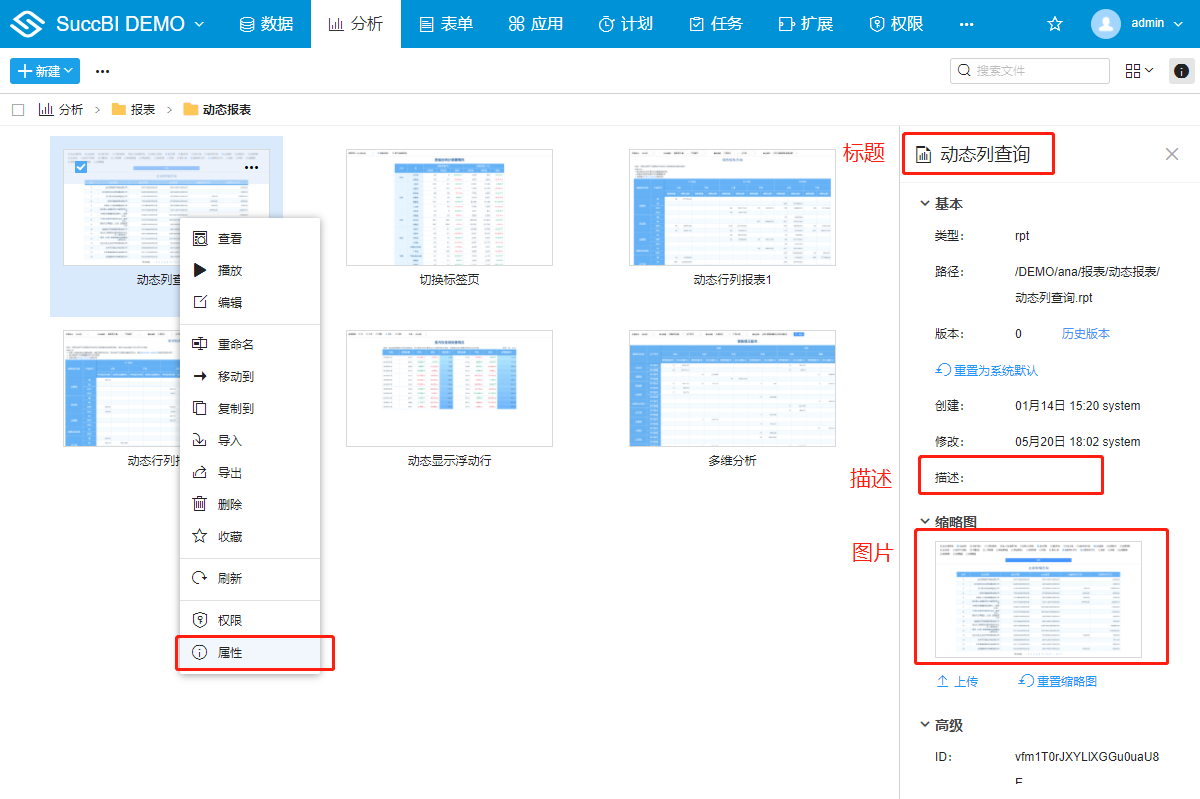Viewport: 1200px width, 799px height.
Task: Click the info panel icon in toolbar
Action: pyautogui.click(x=1182, y=71)
